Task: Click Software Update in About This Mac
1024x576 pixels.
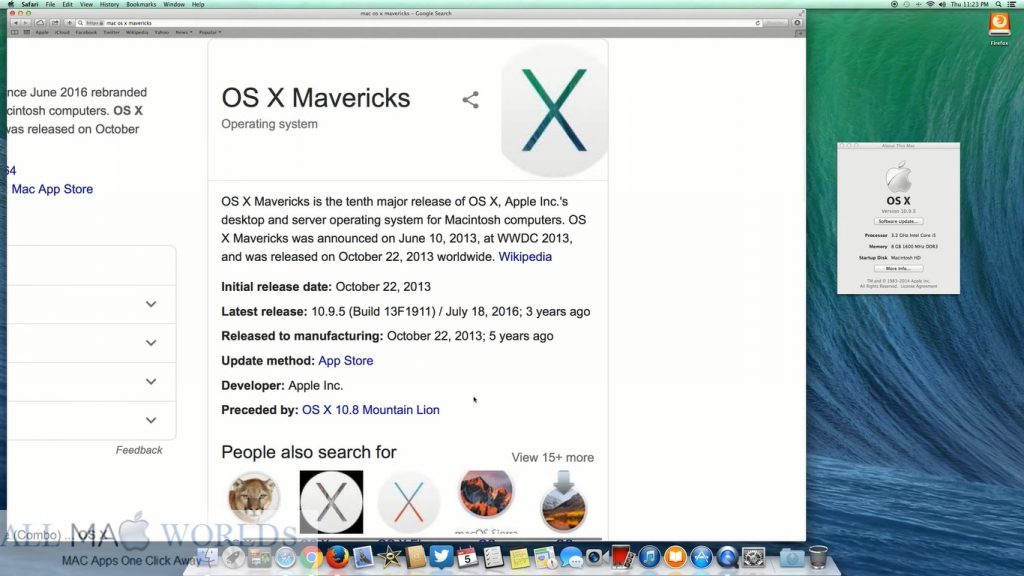Action: click(x=899, y=221)
